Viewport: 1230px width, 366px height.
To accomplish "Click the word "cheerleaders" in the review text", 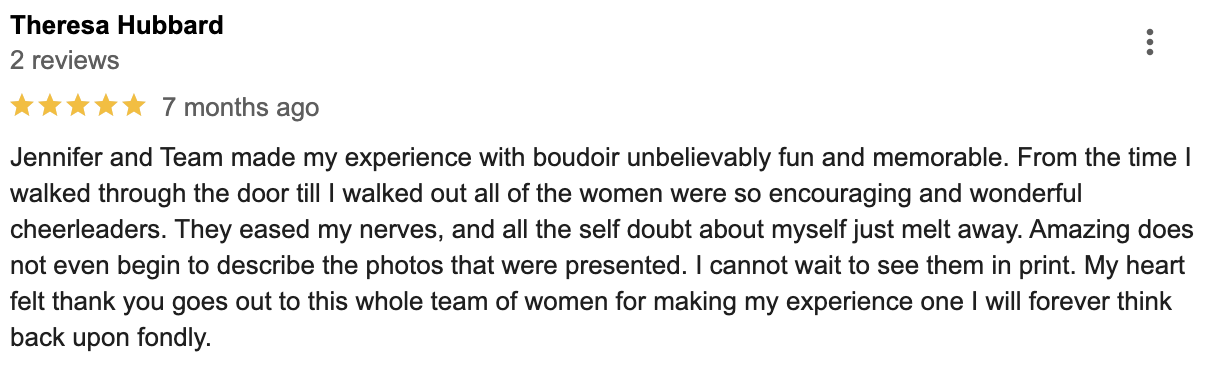I will tap(75, 230).
